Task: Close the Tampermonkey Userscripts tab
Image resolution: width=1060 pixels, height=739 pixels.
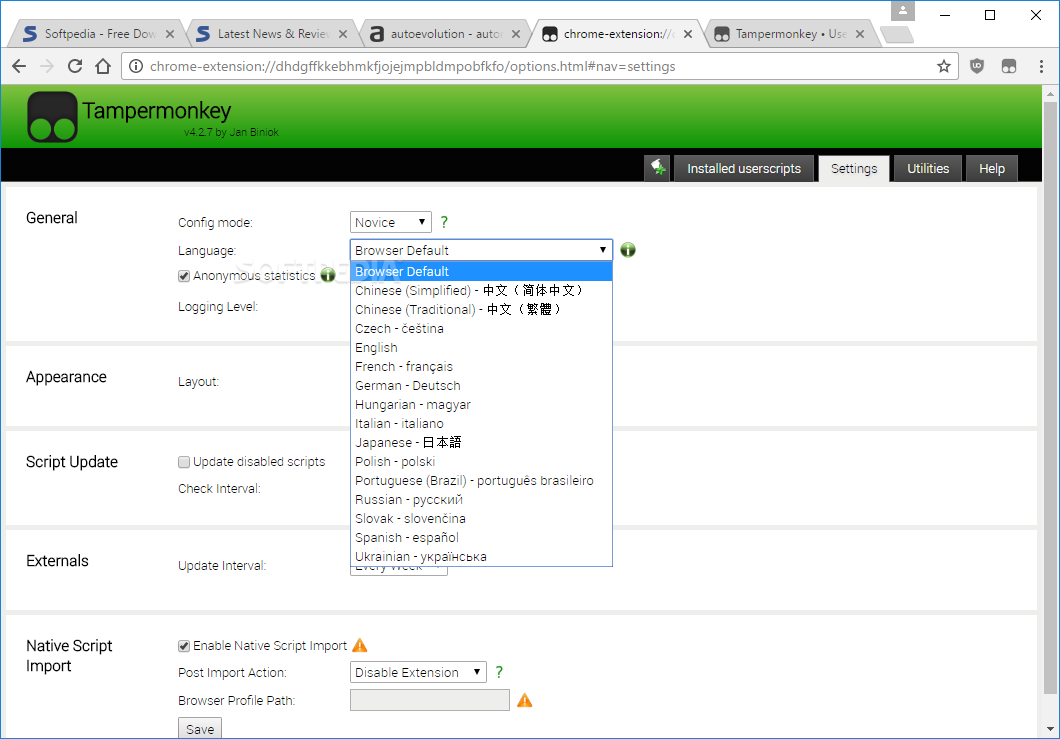Action: click(x=860, y=34)
